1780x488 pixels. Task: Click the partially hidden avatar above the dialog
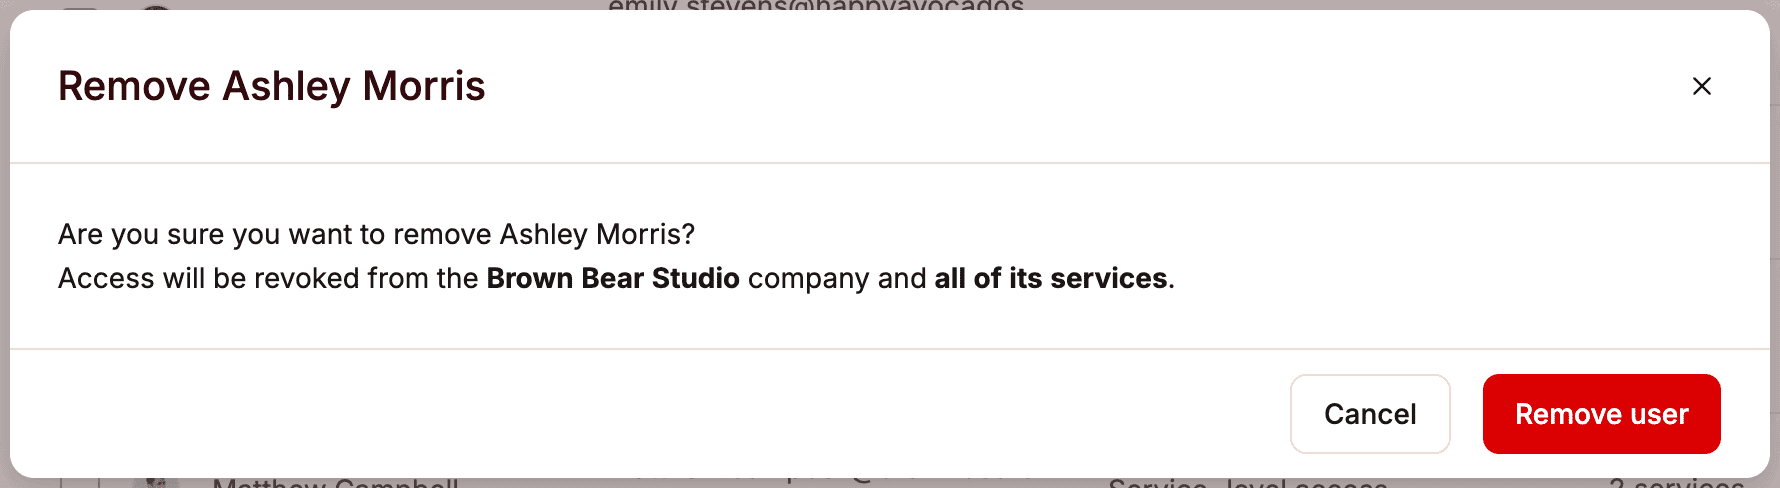click(156, 5)
